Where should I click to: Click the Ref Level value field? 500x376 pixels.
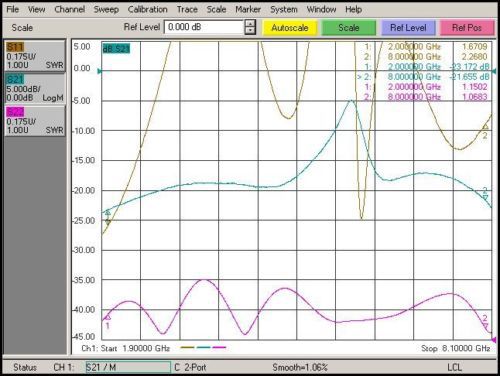[x=204, y=27]
